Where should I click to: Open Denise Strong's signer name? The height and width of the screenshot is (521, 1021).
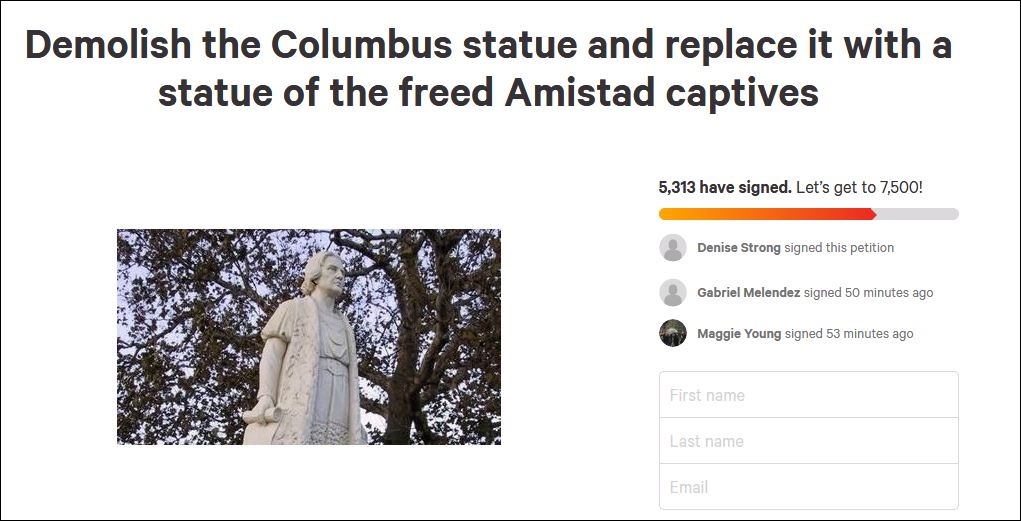(738, 247)
